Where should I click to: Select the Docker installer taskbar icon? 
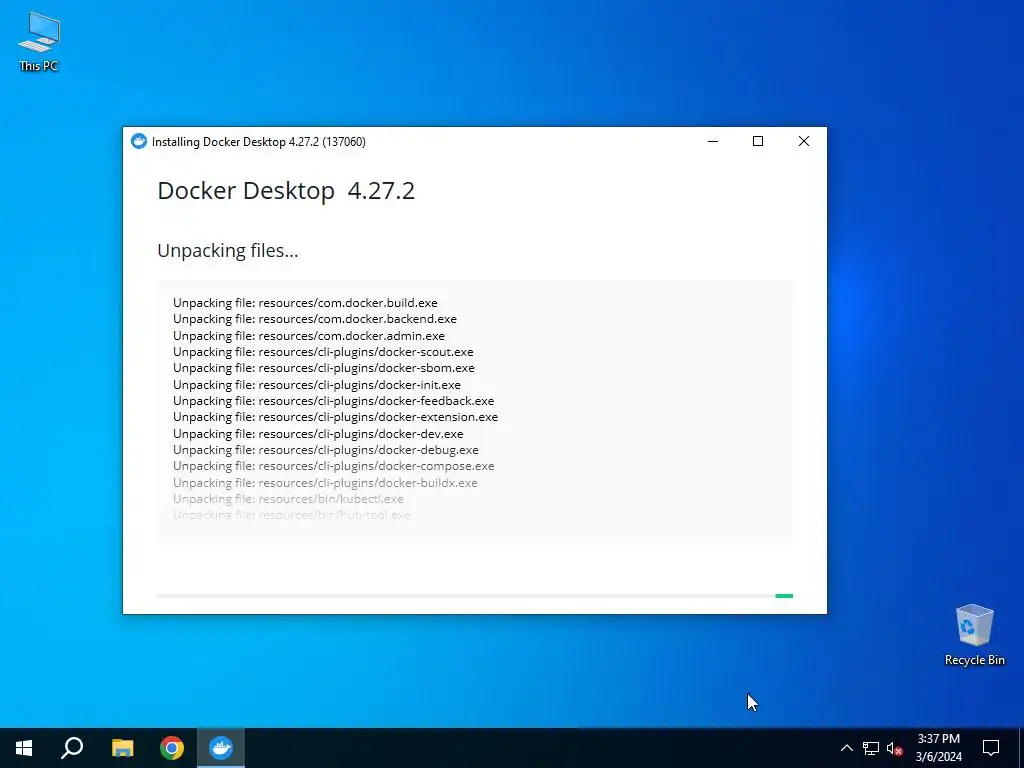click(x=221, y=748)
